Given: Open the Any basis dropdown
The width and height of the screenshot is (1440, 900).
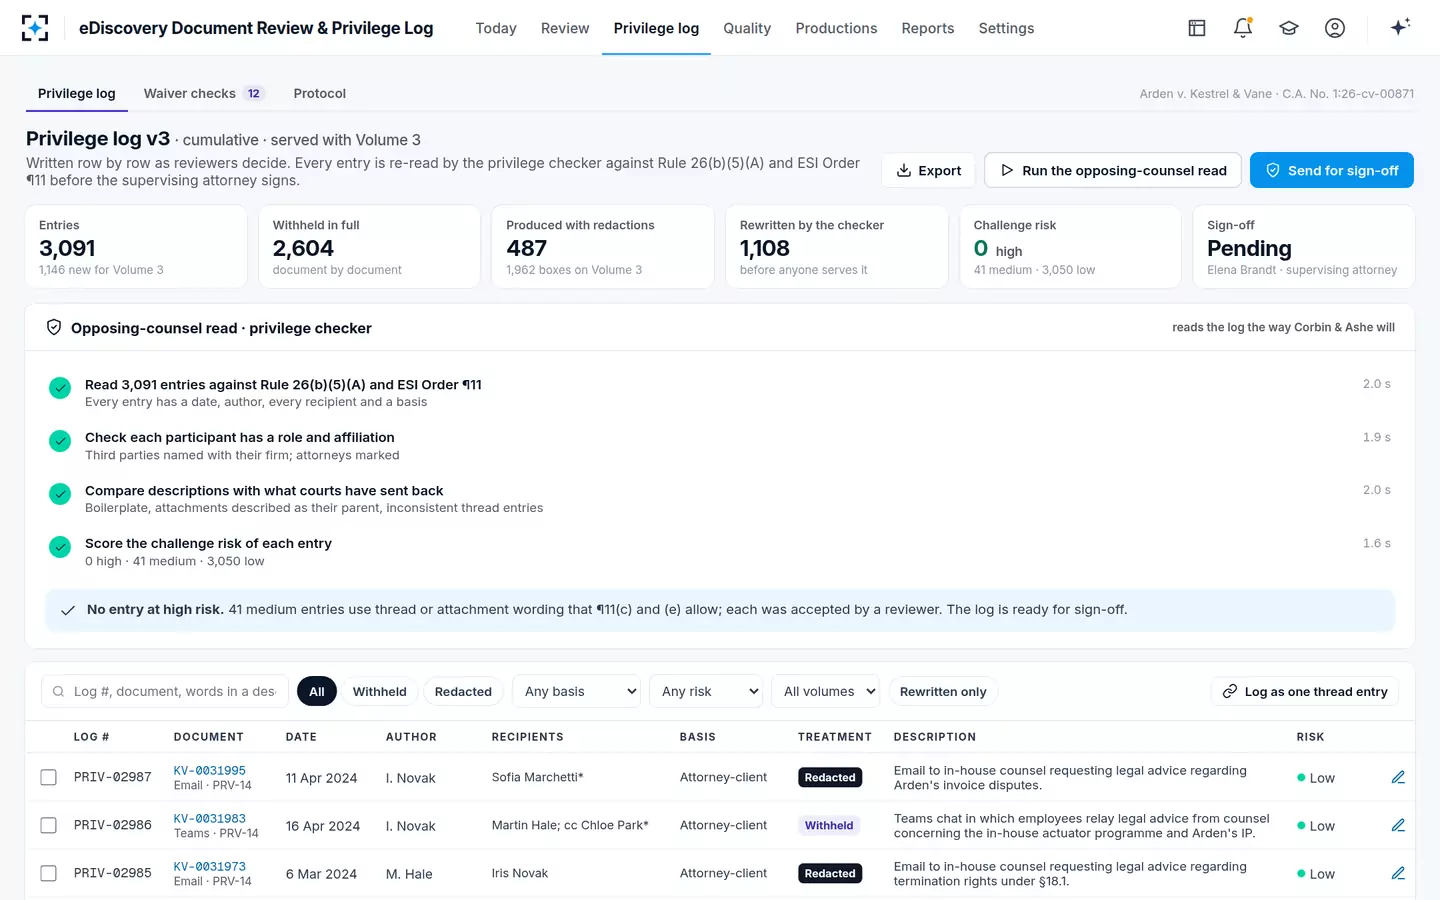Looking at the screenshot, I should [x=577, y=691].
